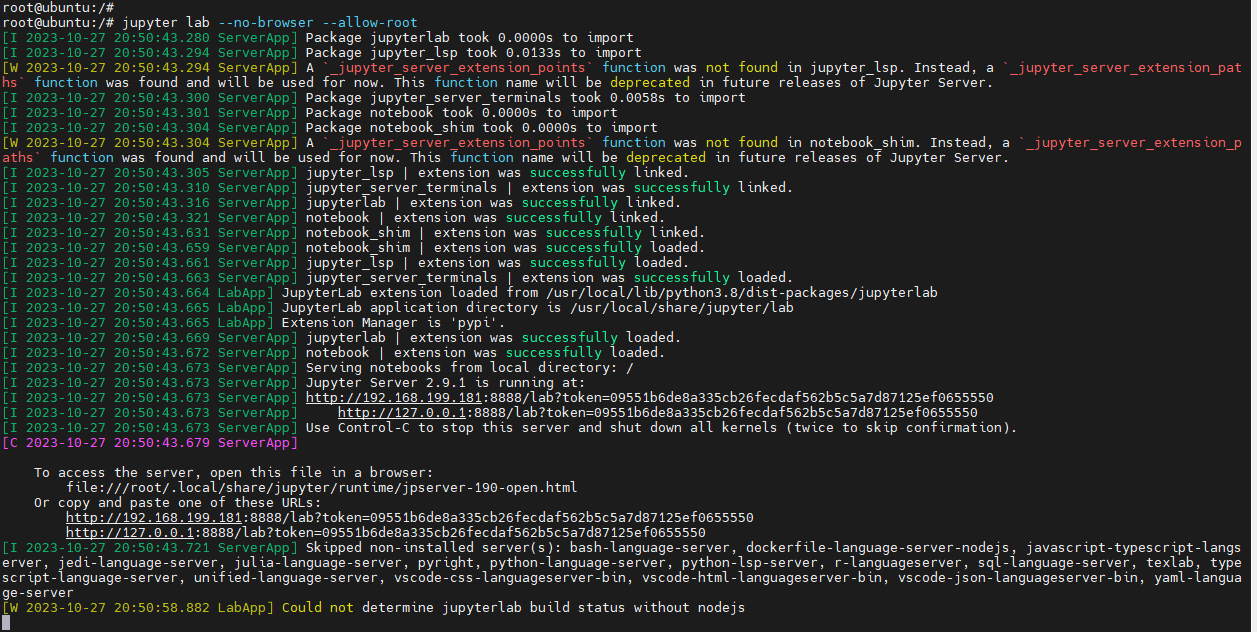Click 'Package notebook_shim took 0.0000s to import'
The height and width of the screenshot is (632, 1257).
[x=481, y=127]
